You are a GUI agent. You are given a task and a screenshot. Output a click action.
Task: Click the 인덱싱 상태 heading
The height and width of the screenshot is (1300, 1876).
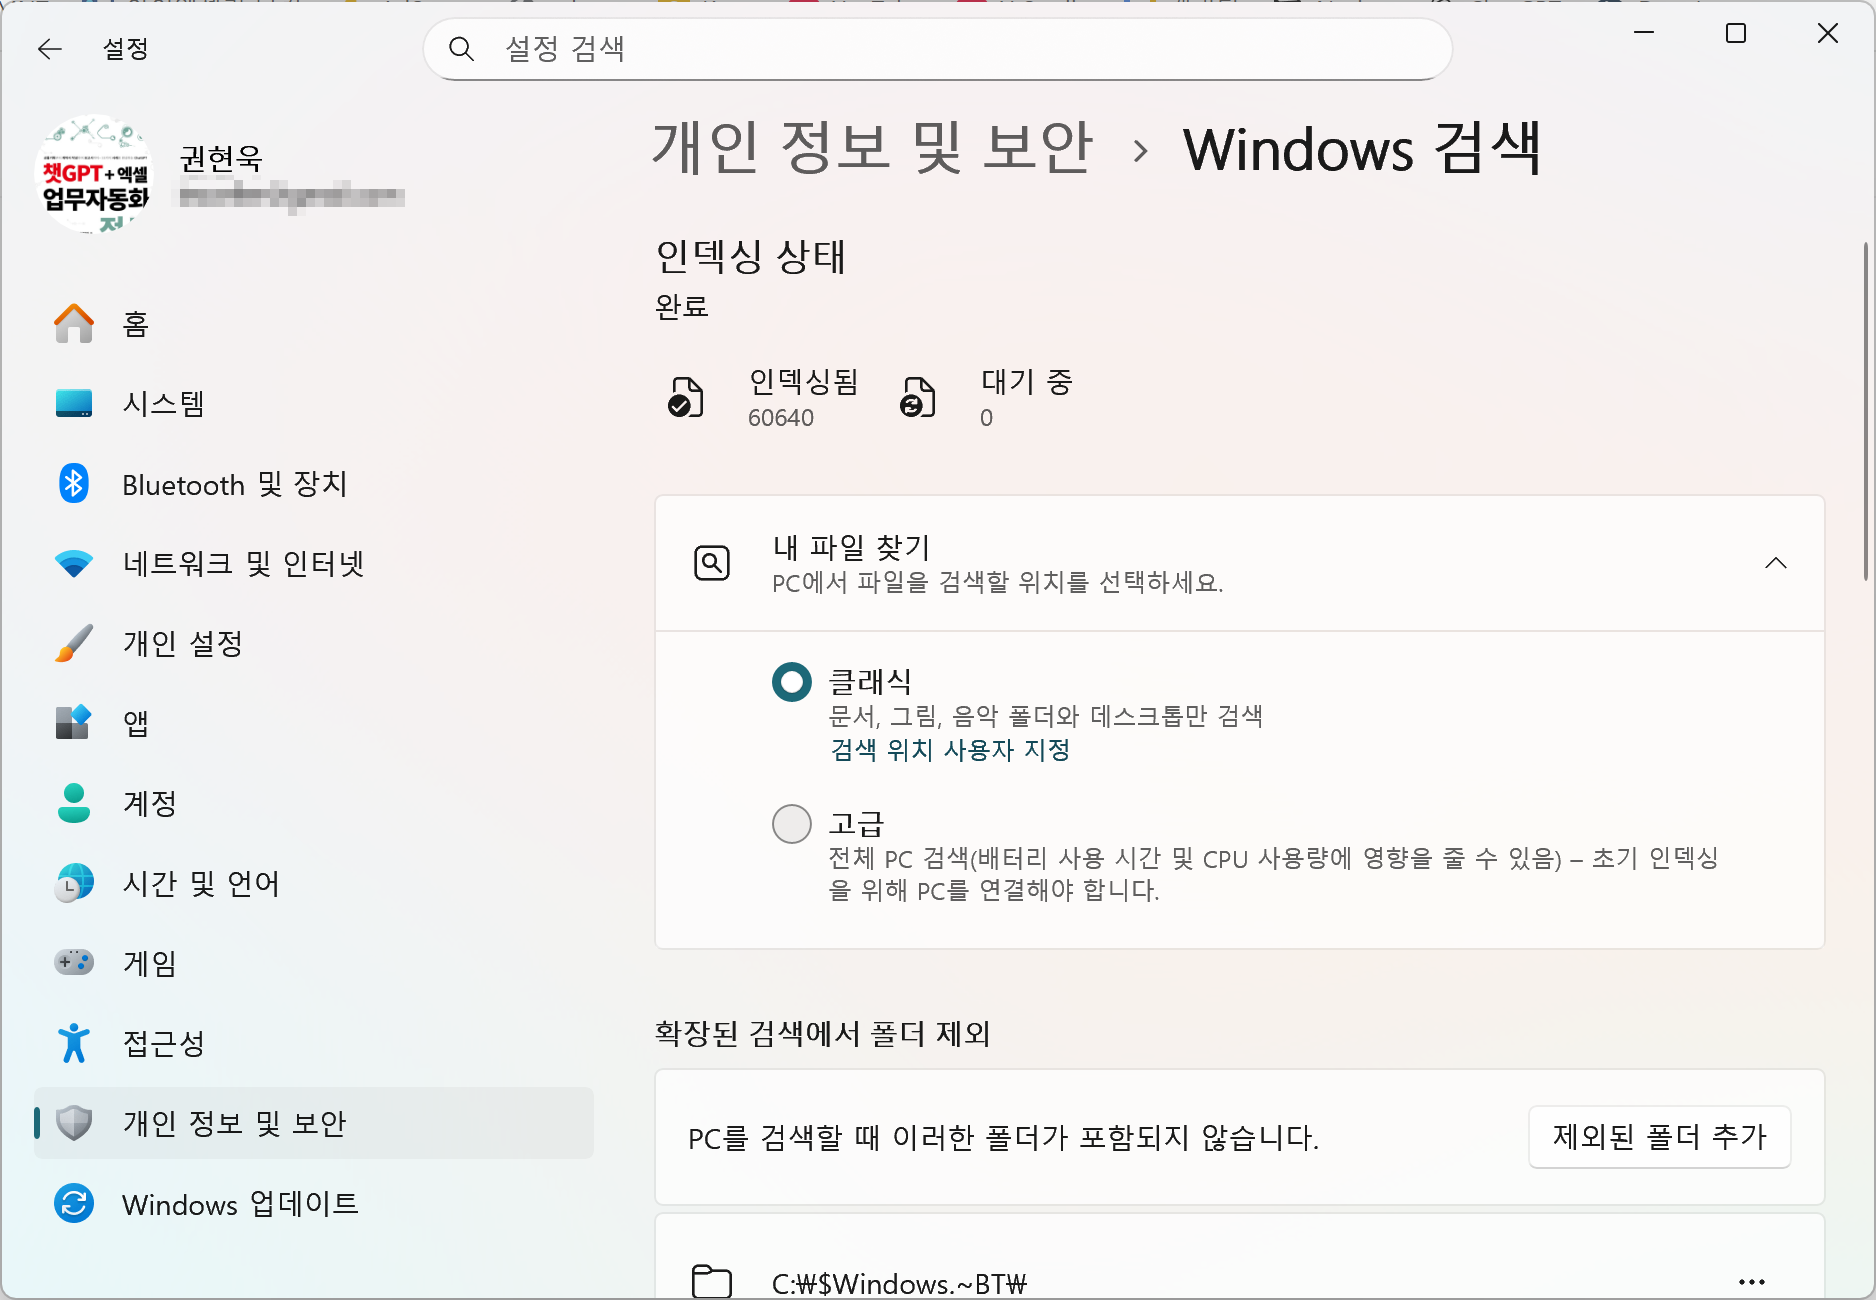tap(751, 256)
